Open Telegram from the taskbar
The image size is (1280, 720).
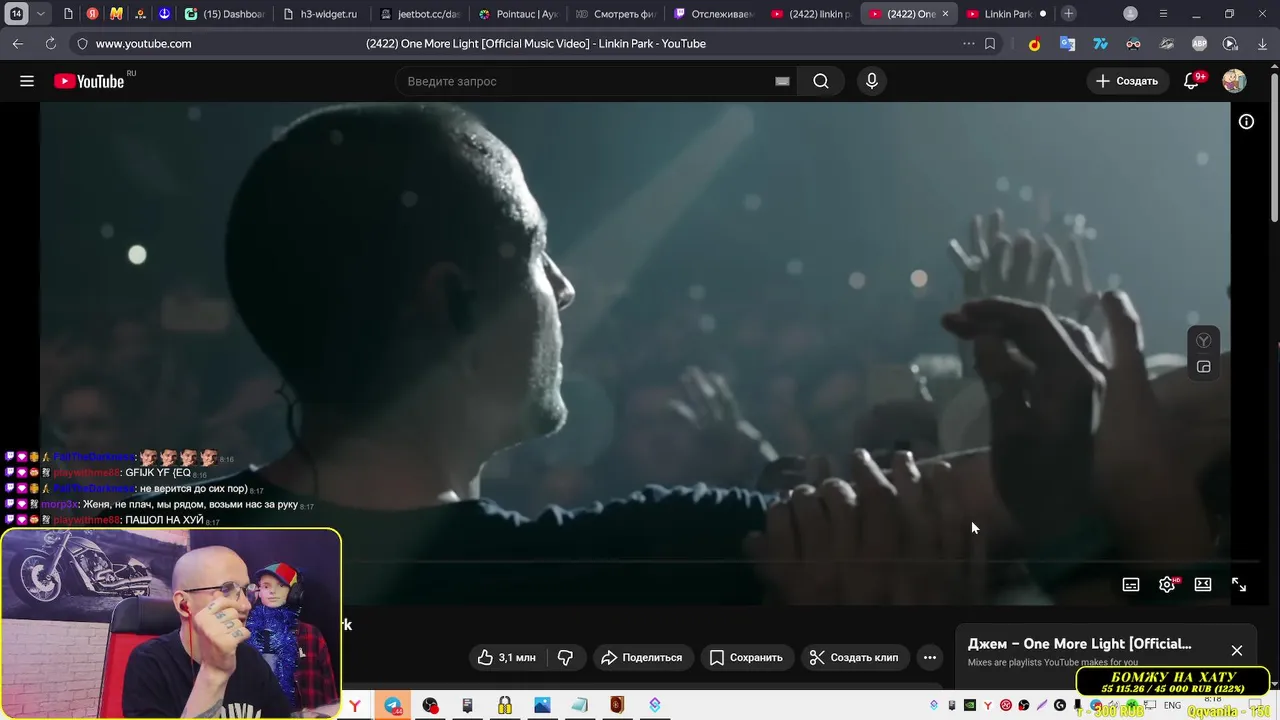[394, 706]
